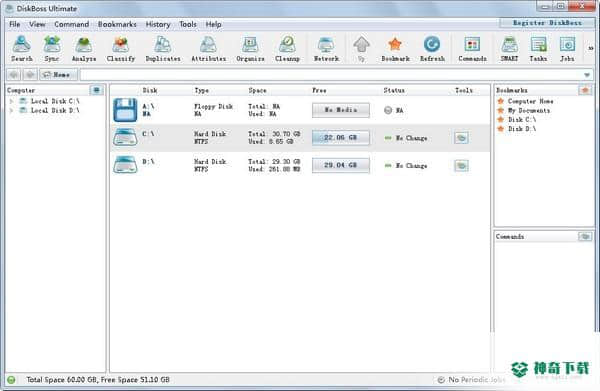
Task: Open the Commands toolbar item
Action: (472, 49)
